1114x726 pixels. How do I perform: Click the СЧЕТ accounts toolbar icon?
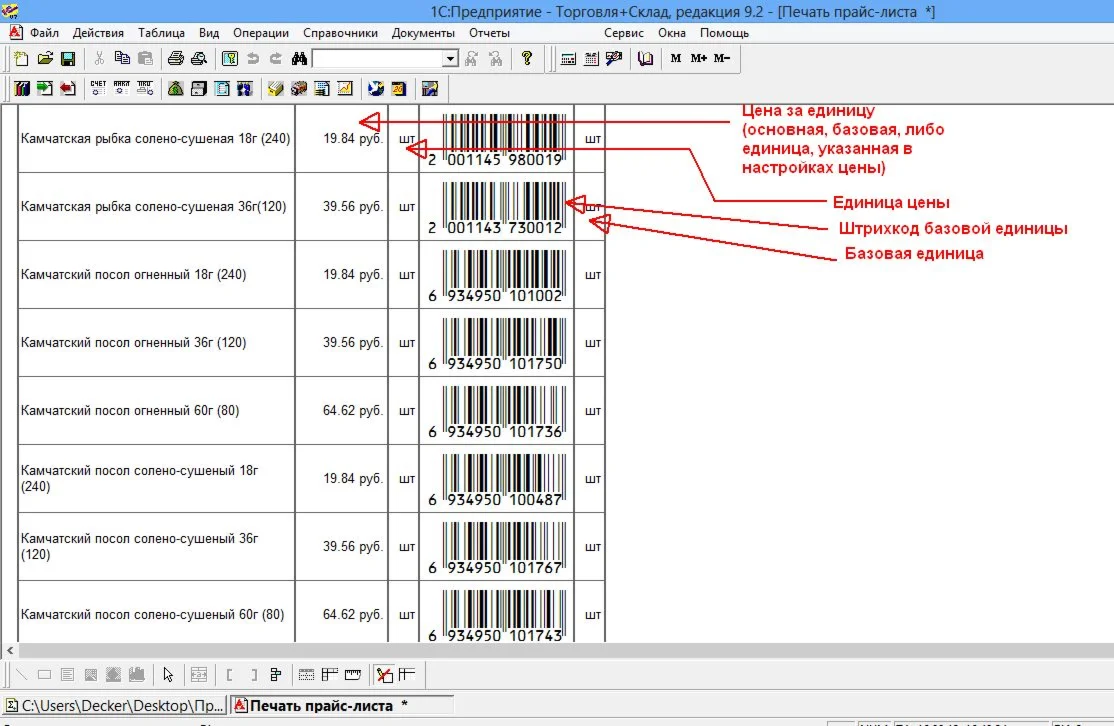click(98, 89)
